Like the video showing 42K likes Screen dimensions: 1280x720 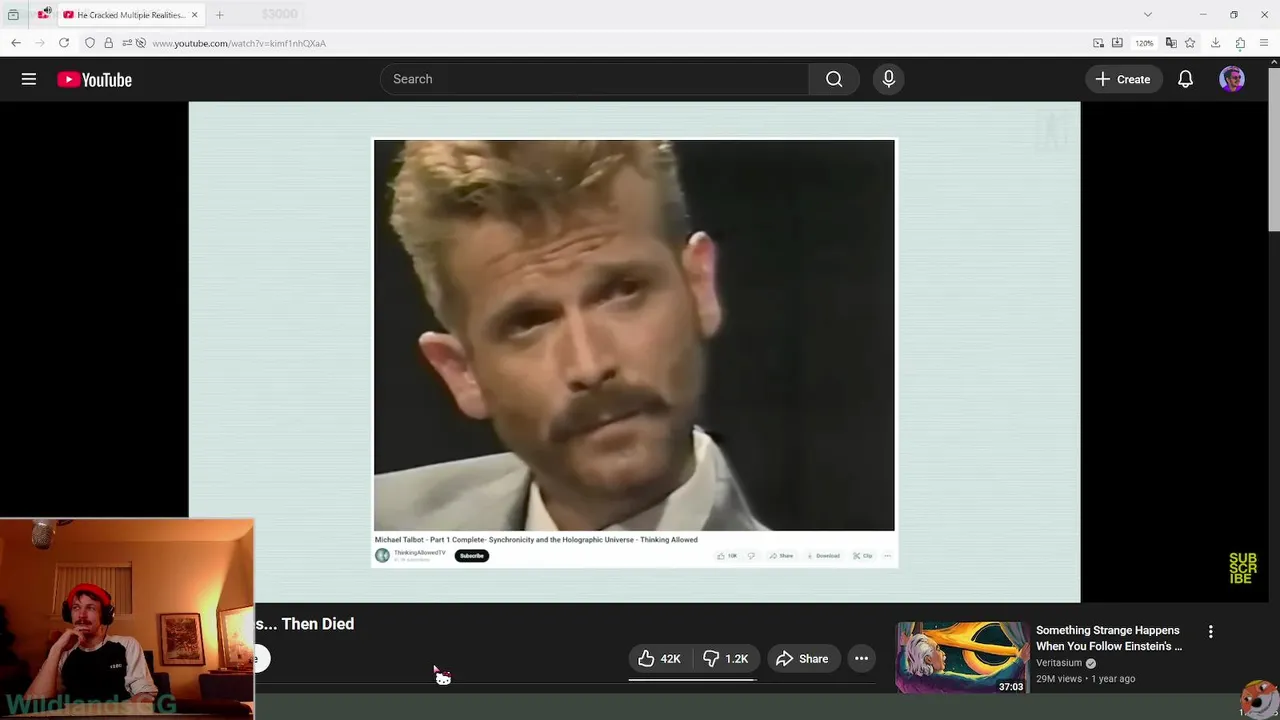tap(658, 658)
